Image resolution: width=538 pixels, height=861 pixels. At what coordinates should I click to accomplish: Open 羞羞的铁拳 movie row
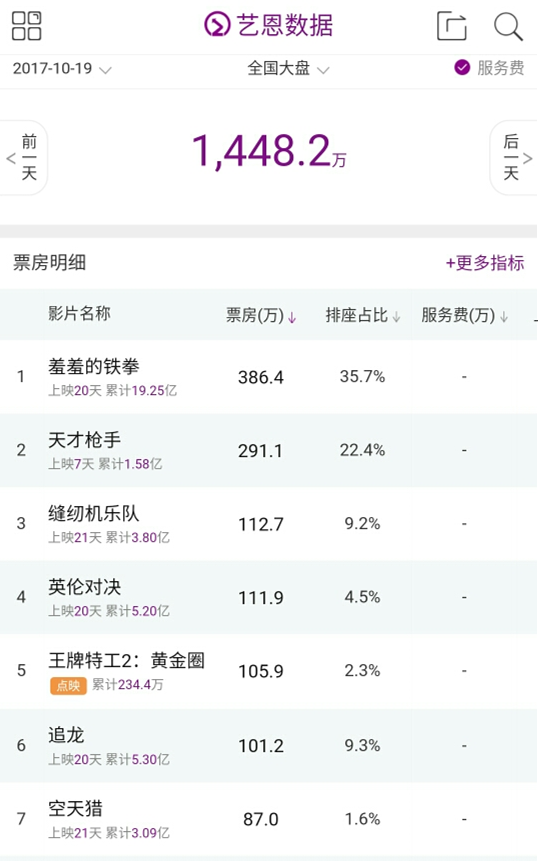click(x=269, y=377)
